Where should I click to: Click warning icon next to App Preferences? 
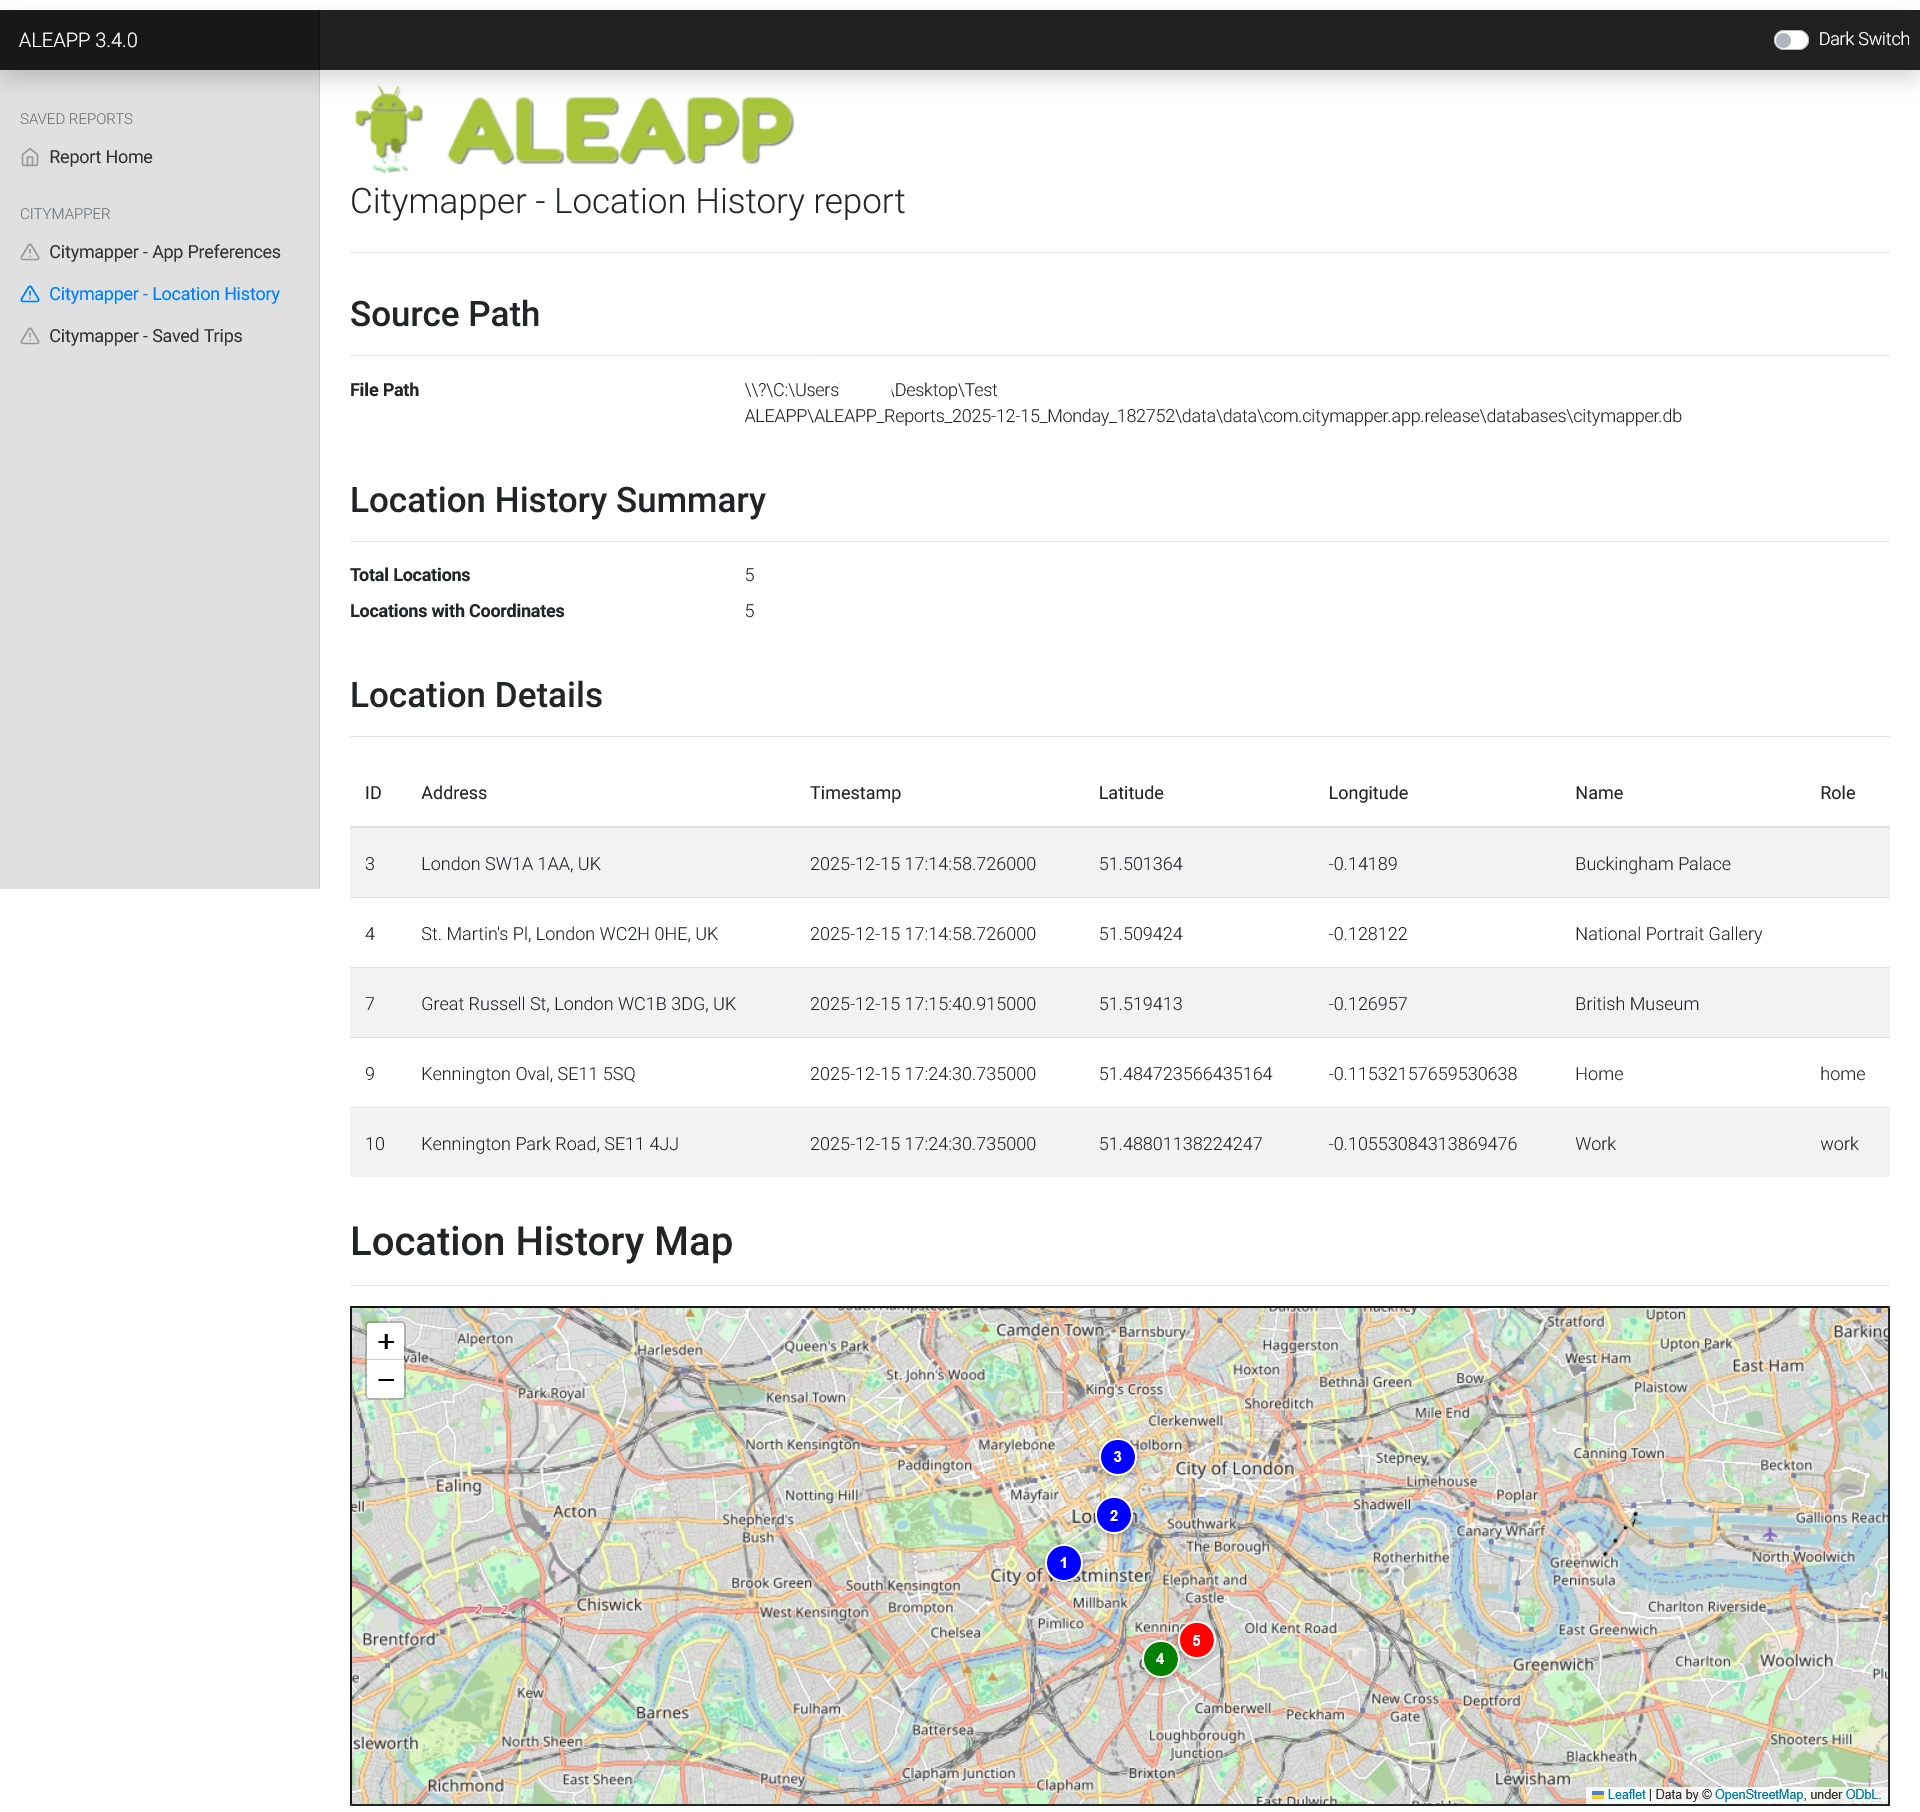pos(30,252)
